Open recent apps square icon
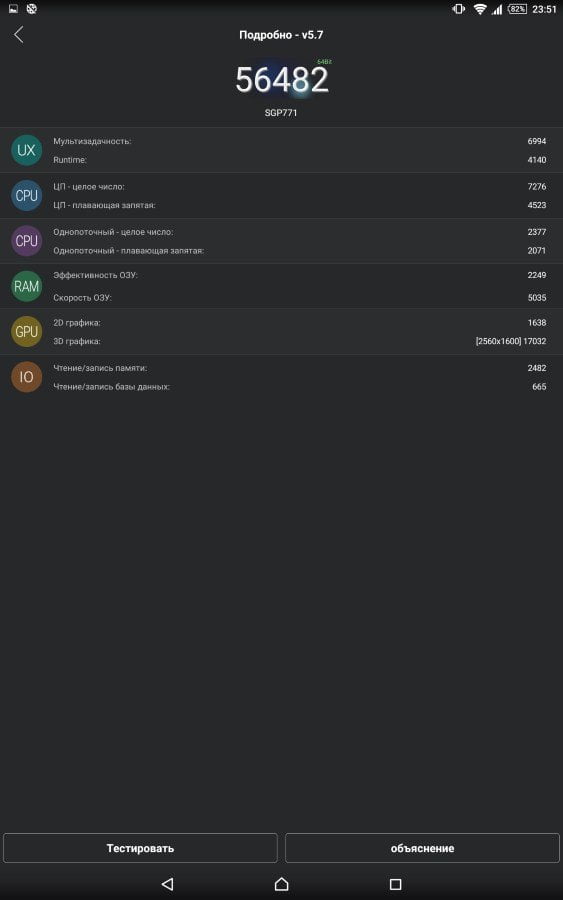The height and width of the screenshot is (900, 563). click(x=395, y=884)
